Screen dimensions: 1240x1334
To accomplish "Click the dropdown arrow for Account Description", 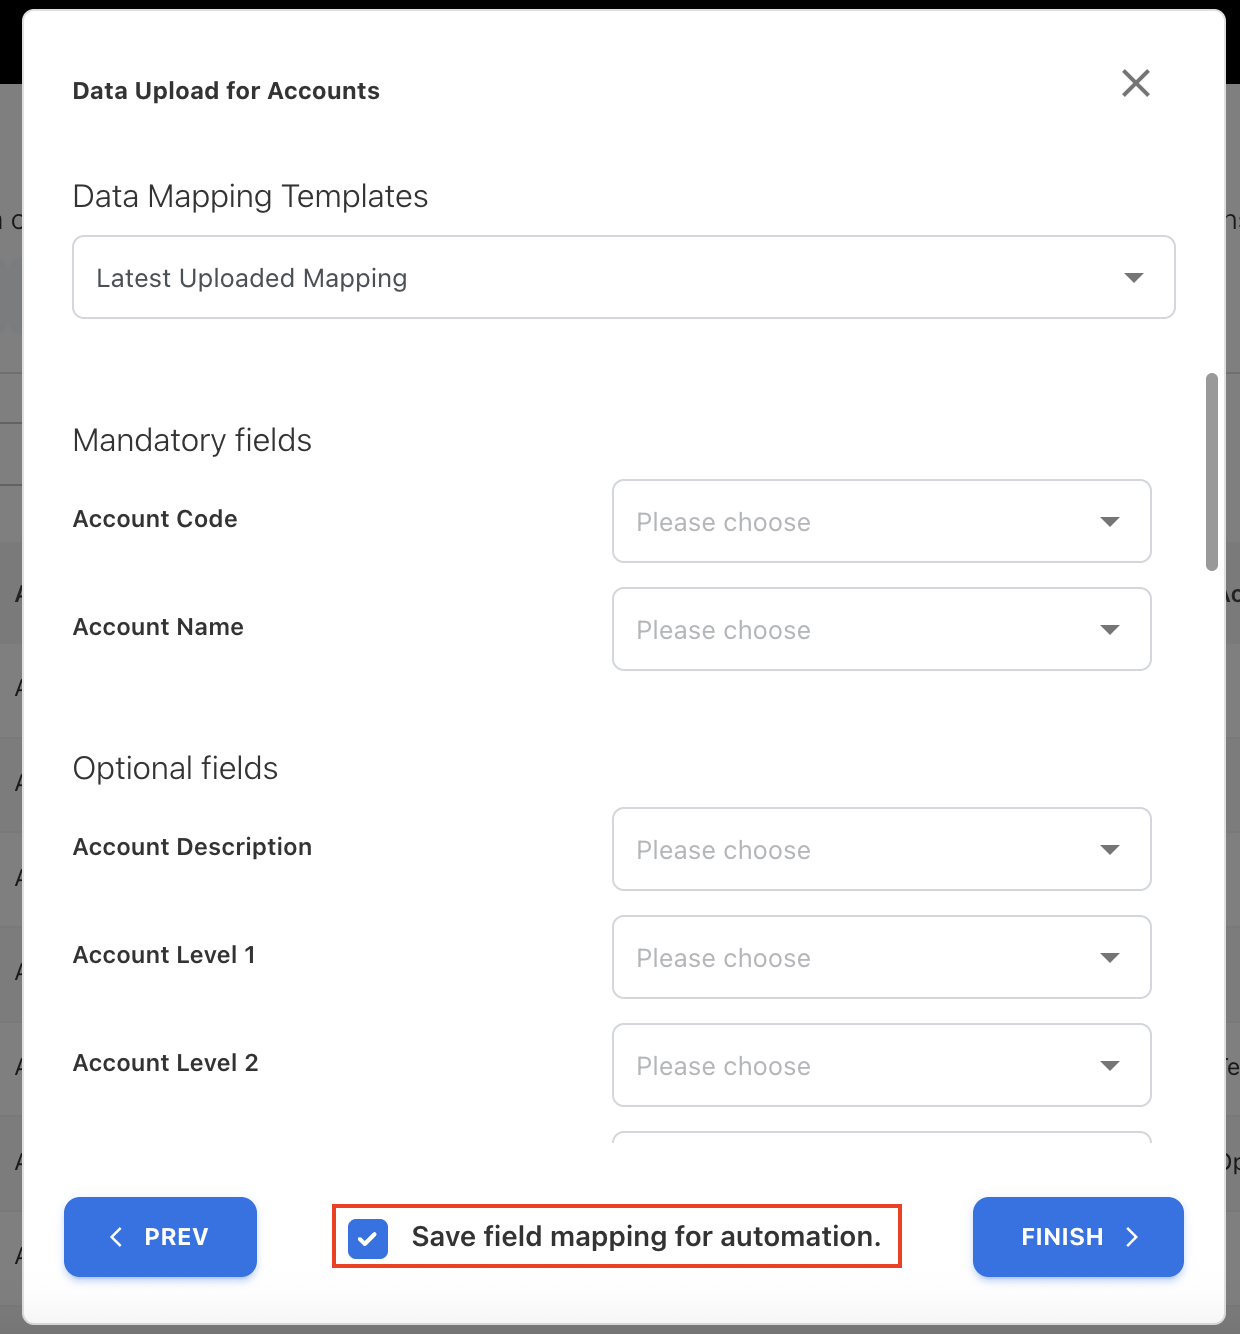I will 1109,849.
